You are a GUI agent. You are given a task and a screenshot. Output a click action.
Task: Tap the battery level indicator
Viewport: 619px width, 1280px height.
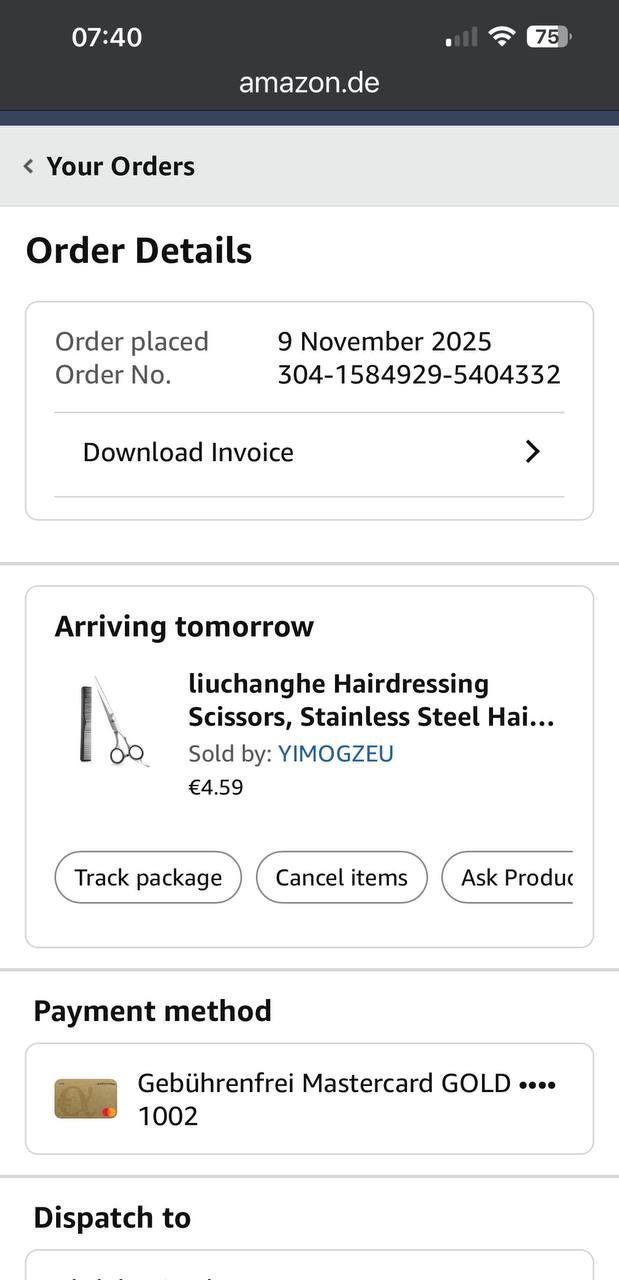tap(548, 37)
